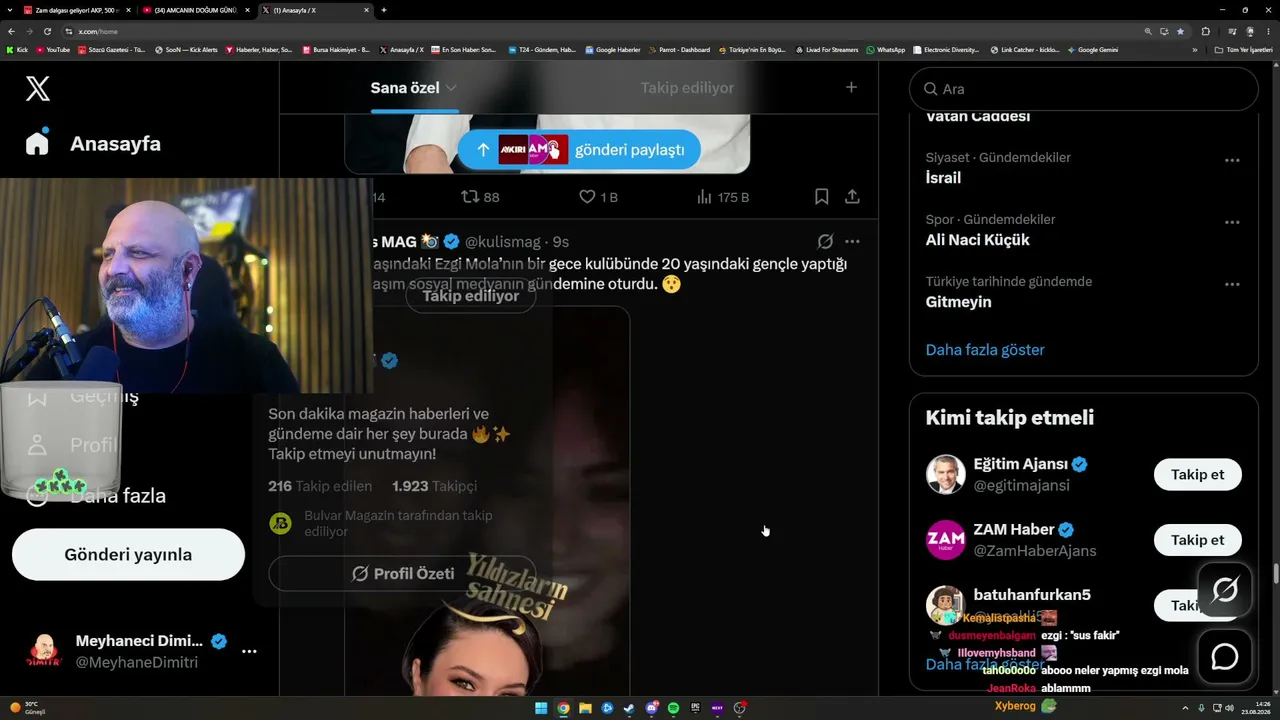This screenshot has width=1280, height=720.
Task: Click the Gönderi yayınla button
Action: (128, 554)
